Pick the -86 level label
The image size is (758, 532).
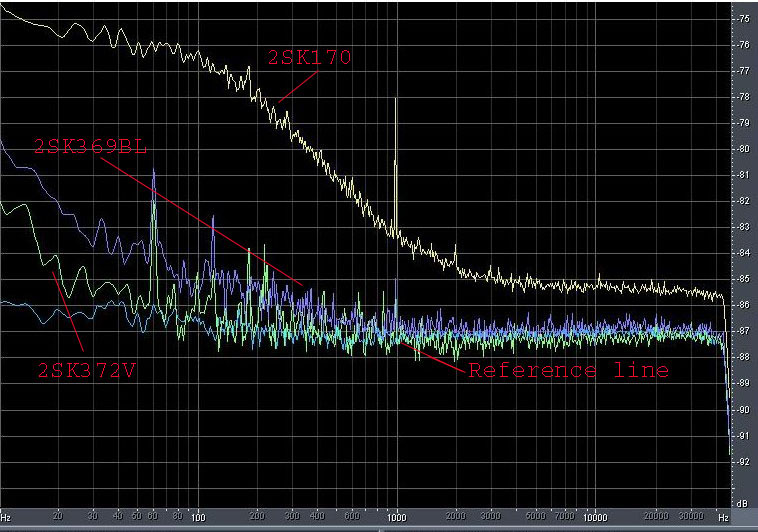pos(743,305)
